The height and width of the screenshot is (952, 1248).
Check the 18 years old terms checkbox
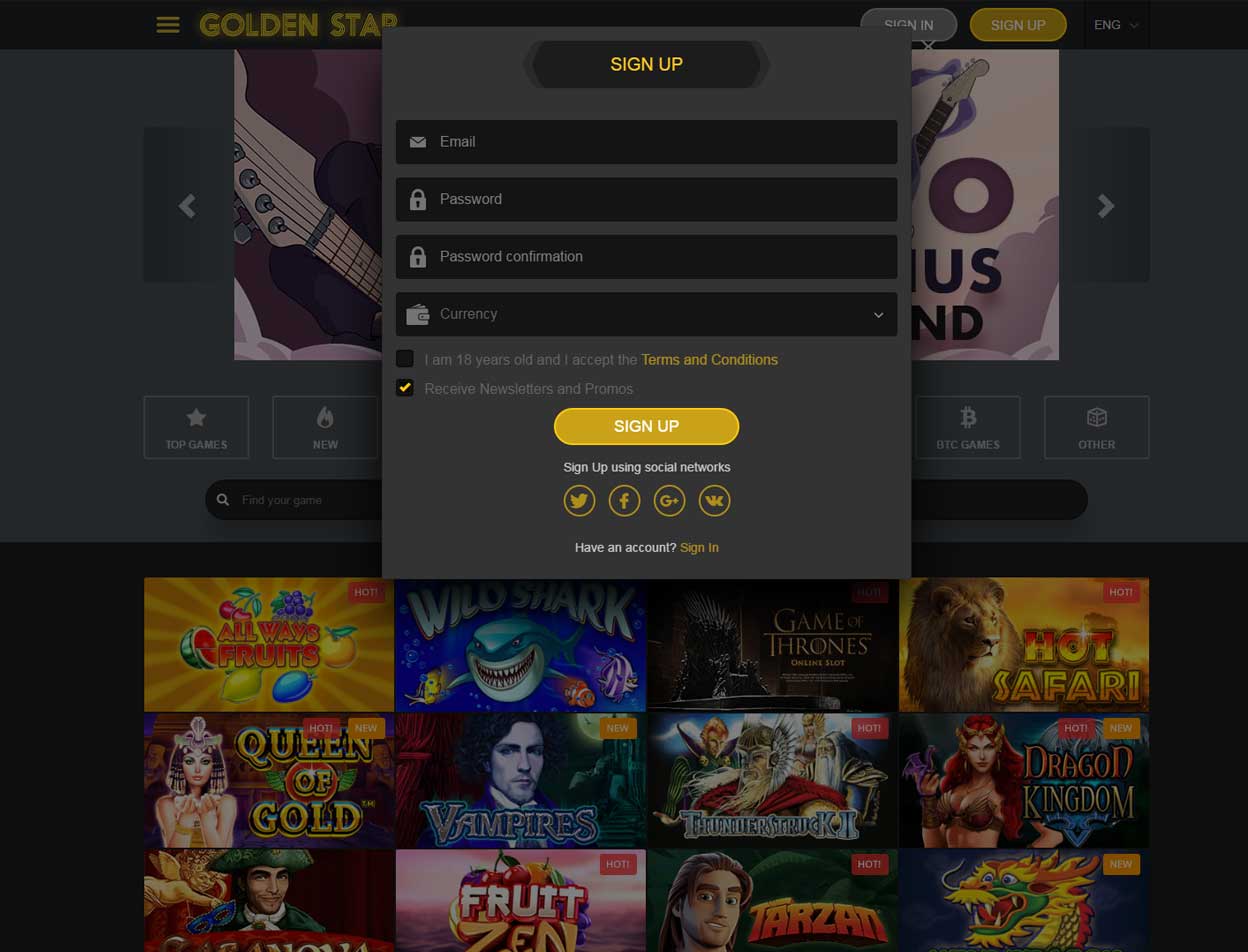[405, 358]
